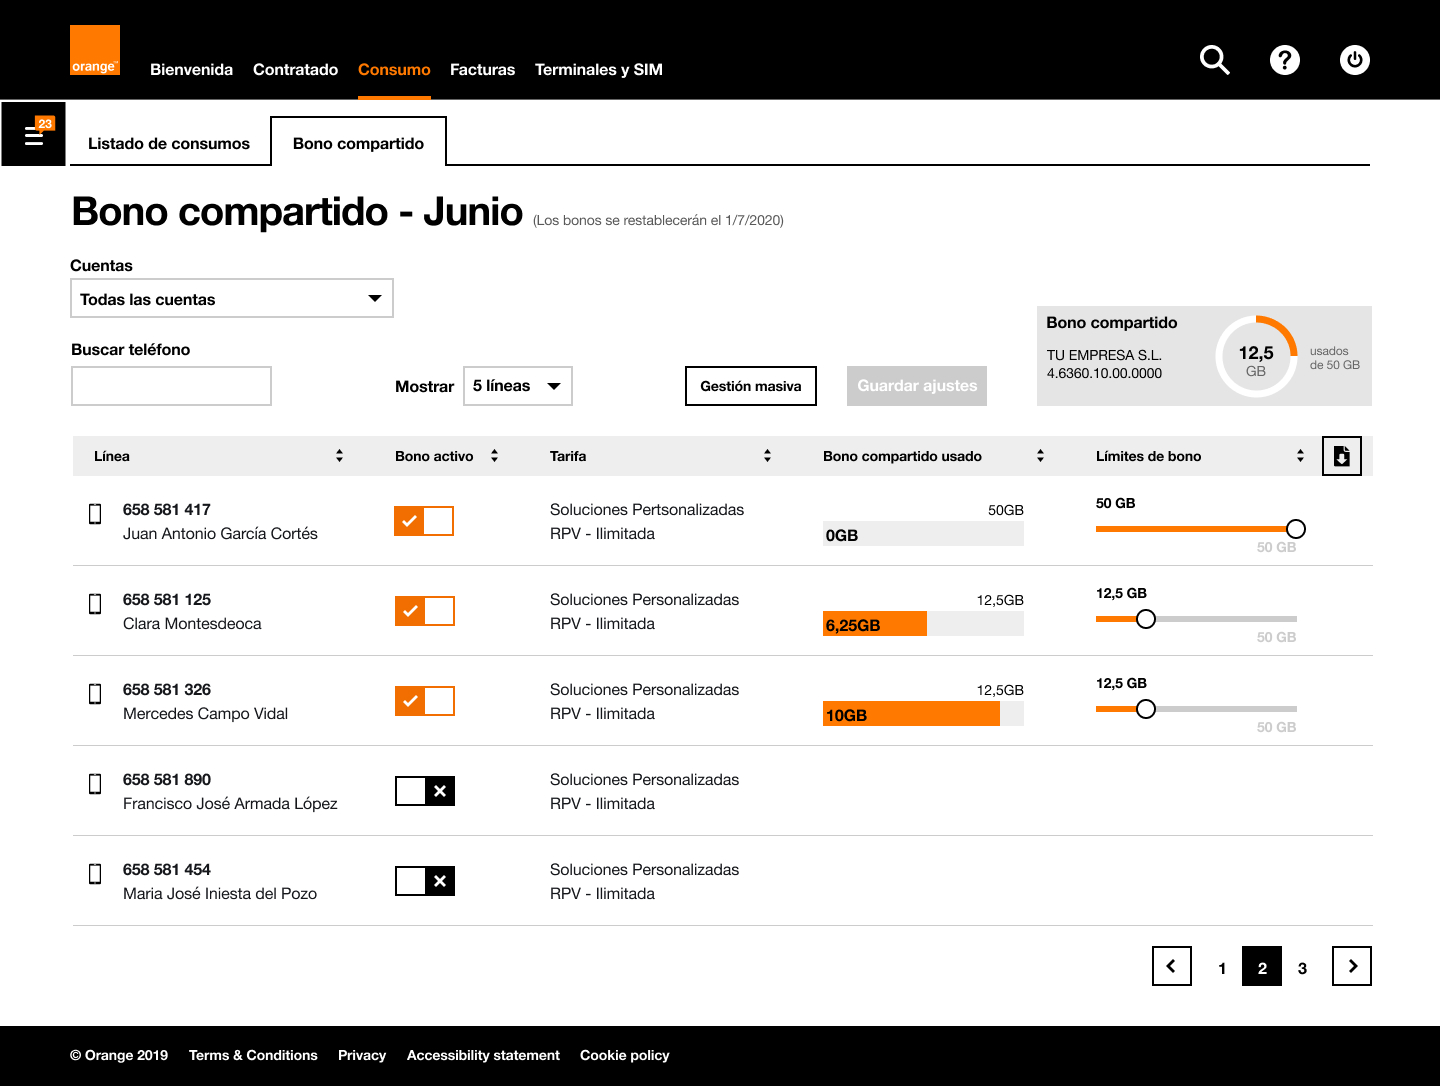Open the Cookie policy link

(x=624, y=1055)
